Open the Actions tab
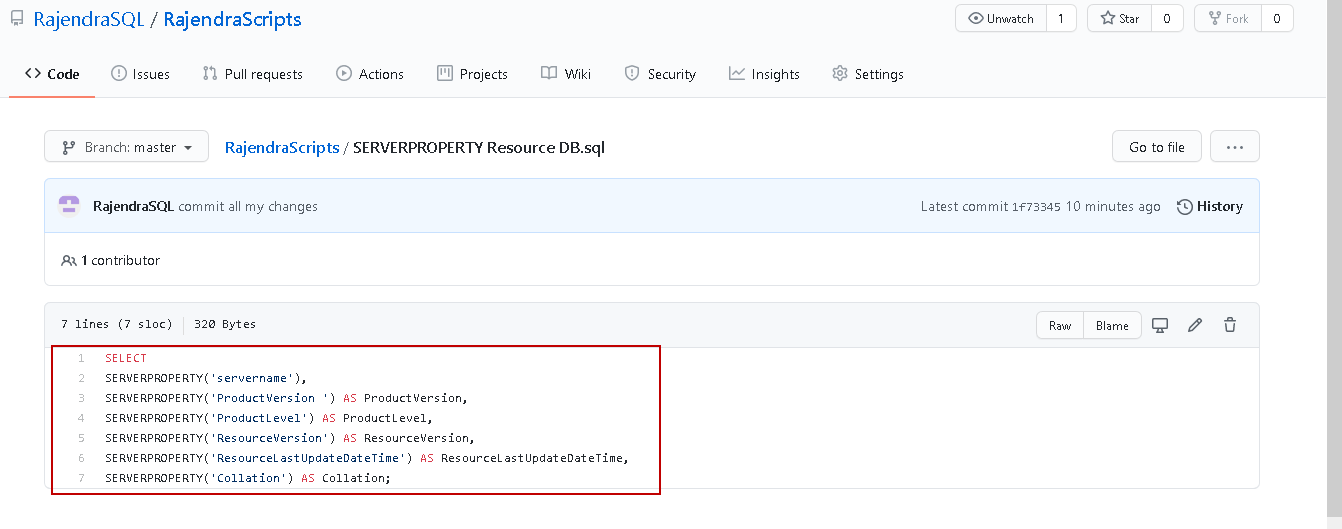Screen dimensions: 1342x529 (x=370, y=74)
